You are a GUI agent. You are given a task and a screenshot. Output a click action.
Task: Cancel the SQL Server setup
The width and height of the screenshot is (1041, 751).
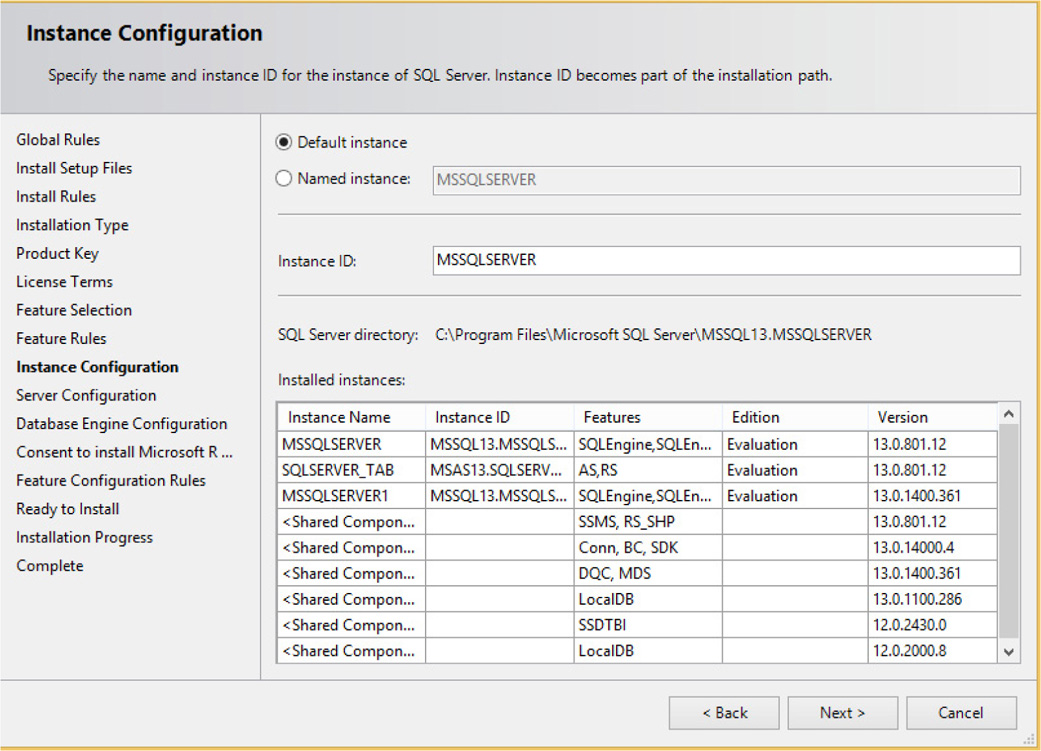click(961, 712)
